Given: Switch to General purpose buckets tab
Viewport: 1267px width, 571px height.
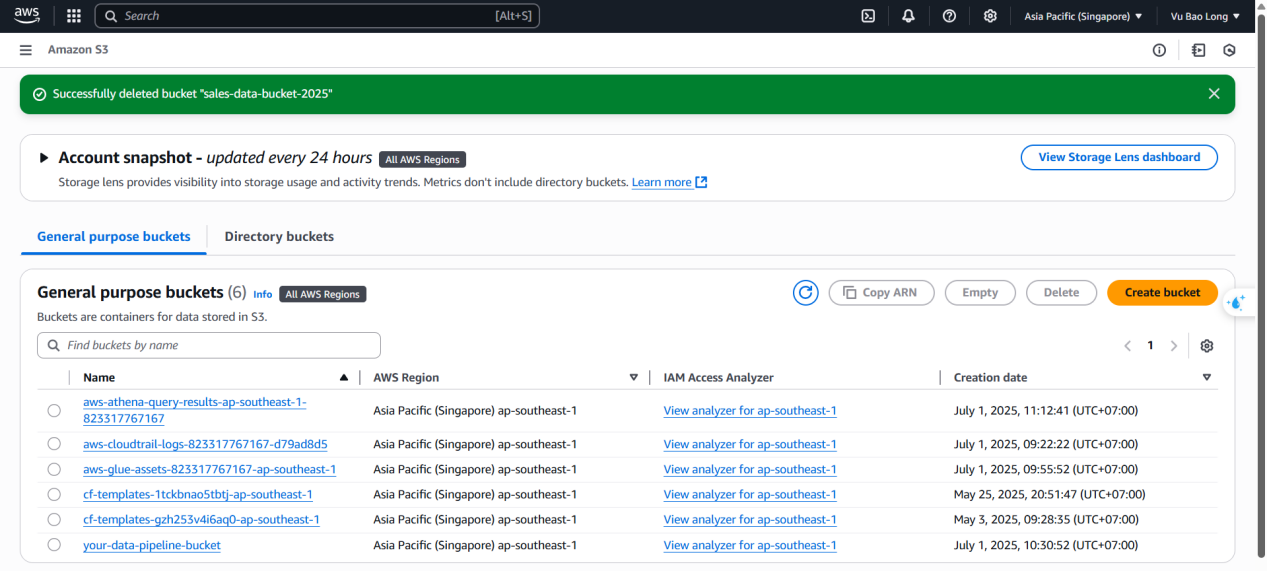Looking at the screenshot, I should (113, 237).
